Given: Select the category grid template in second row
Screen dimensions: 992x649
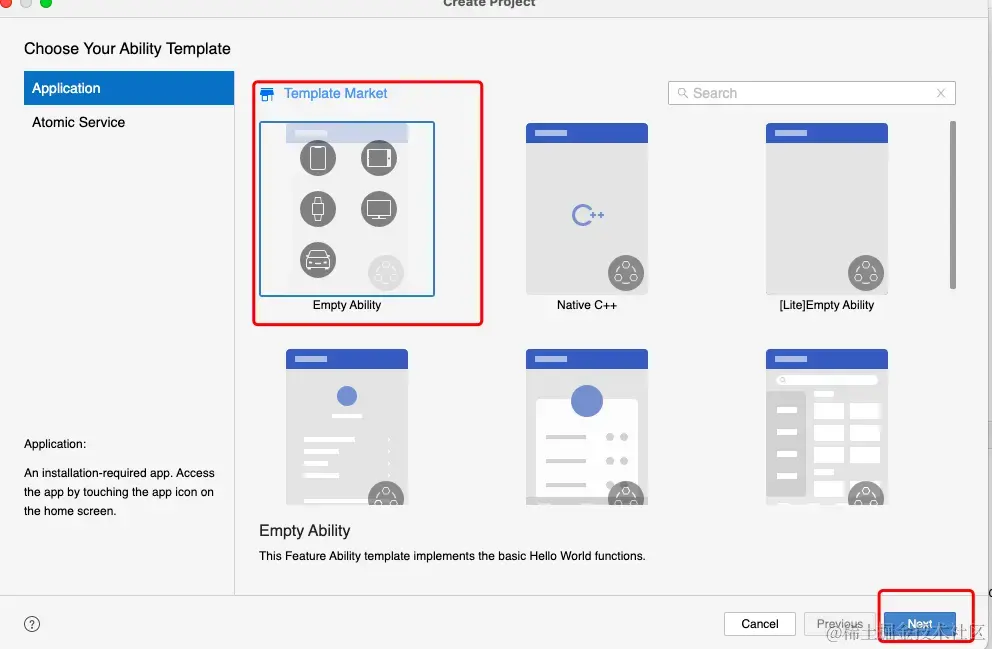Looking at the screenshot, I should tap(826, 426).
